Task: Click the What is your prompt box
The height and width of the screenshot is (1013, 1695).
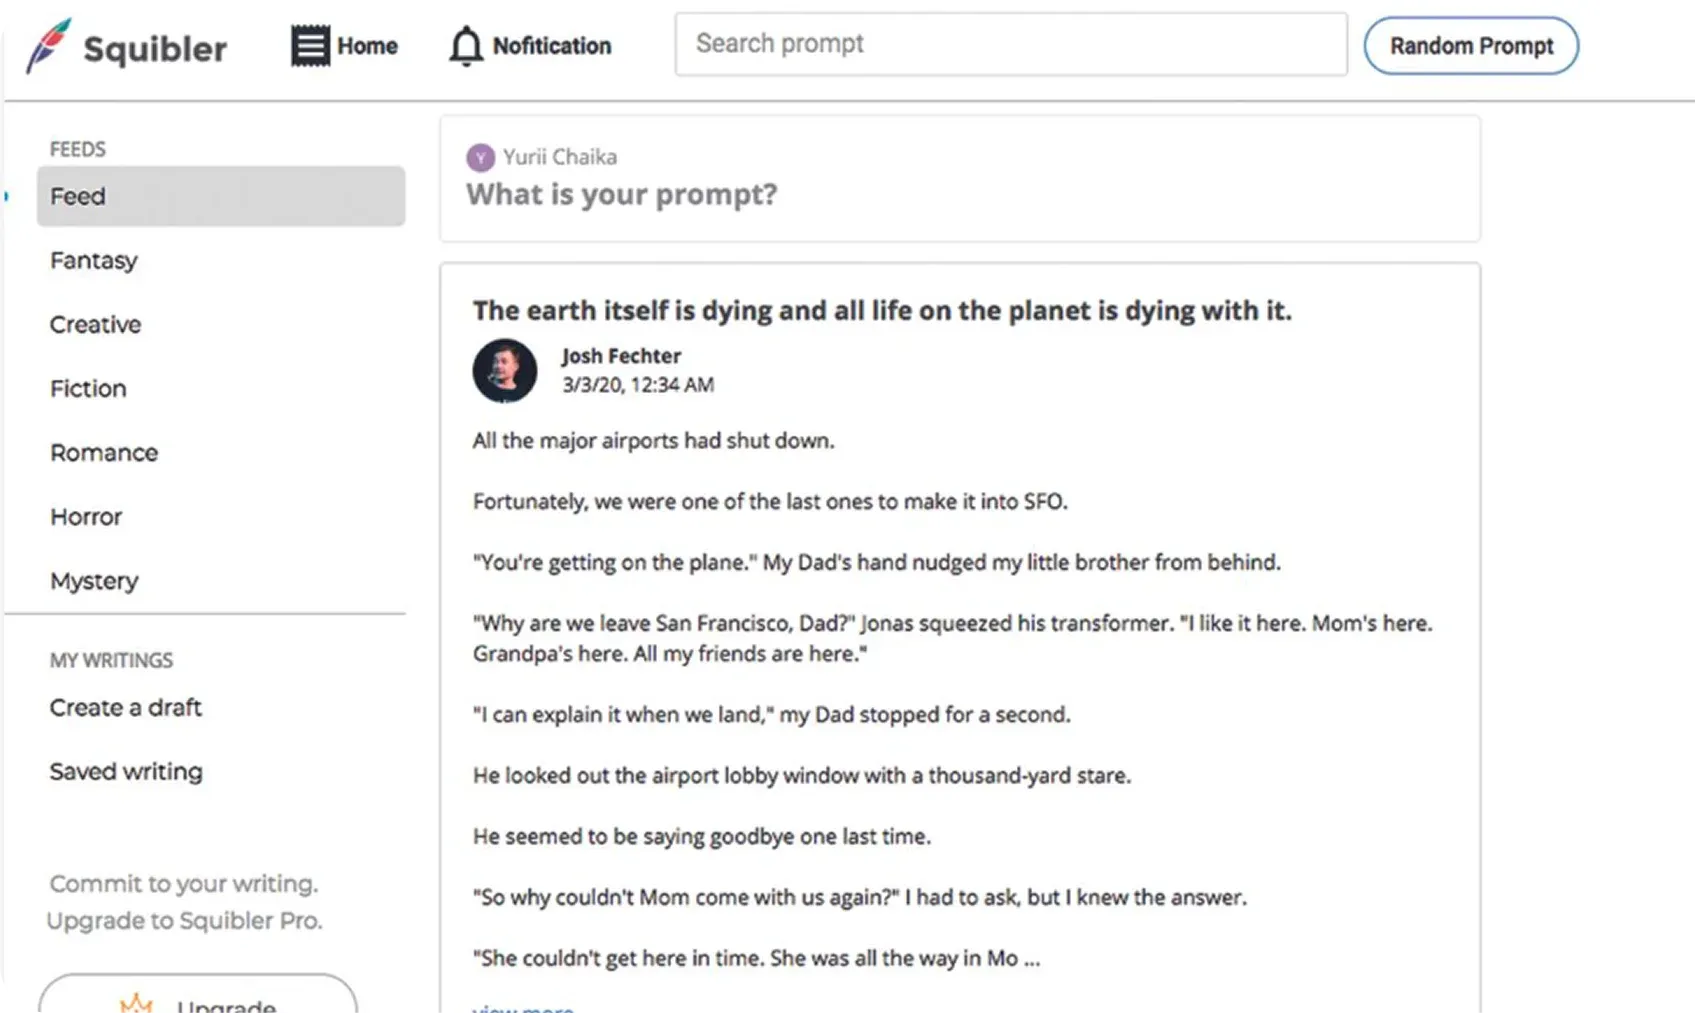Action: pos(958,194)
